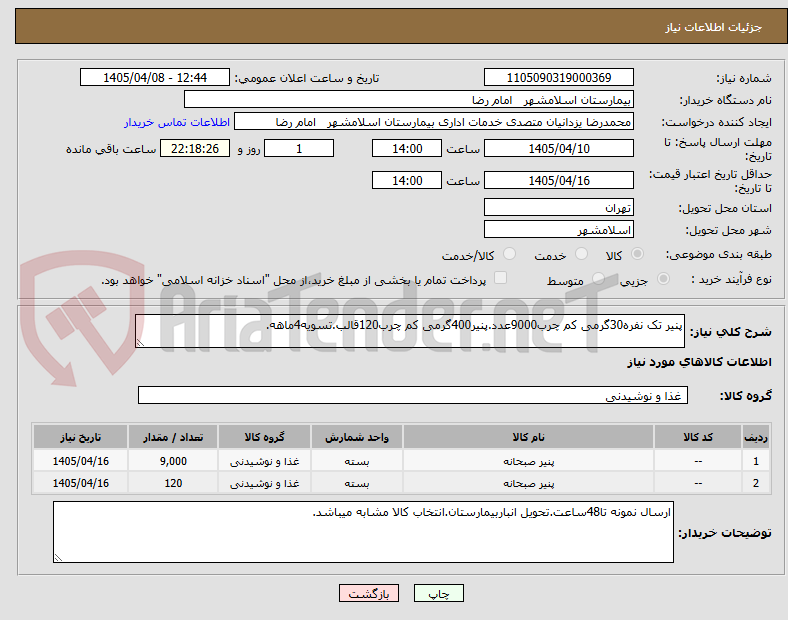This screenshot has height=620, width=788.
Task: Click the need number field 1105090319000369
Action: coord(558,77)
